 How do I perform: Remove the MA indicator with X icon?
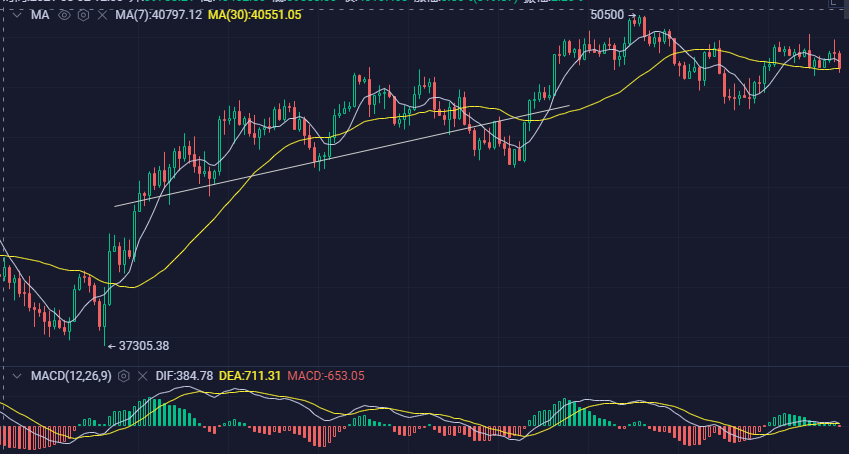102,15
